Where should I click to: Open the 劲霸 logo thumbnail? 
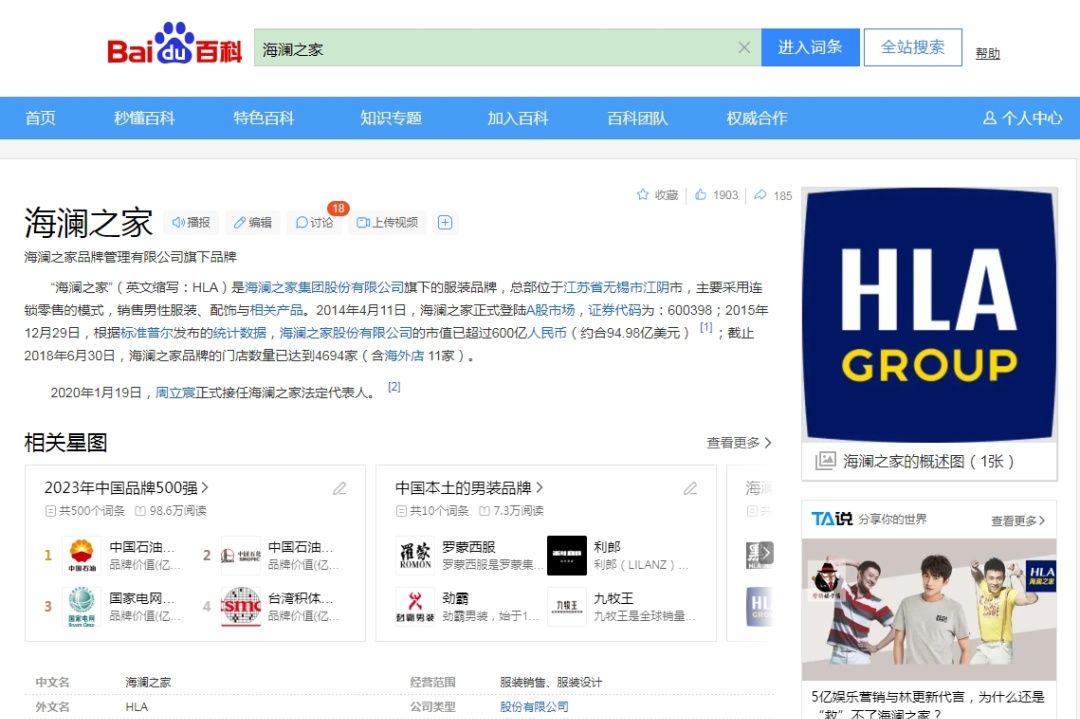pyautogui.click(x=415, y=607)
